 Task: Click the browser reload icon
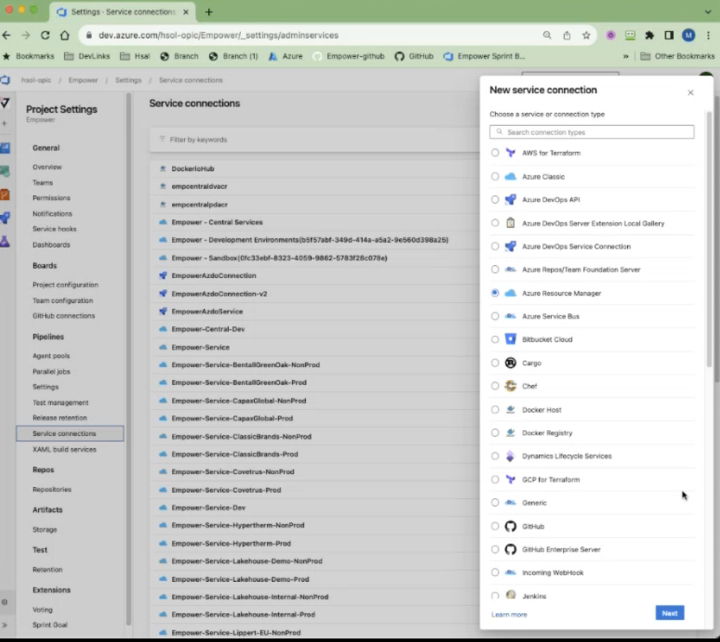click(x=45, y=35)
